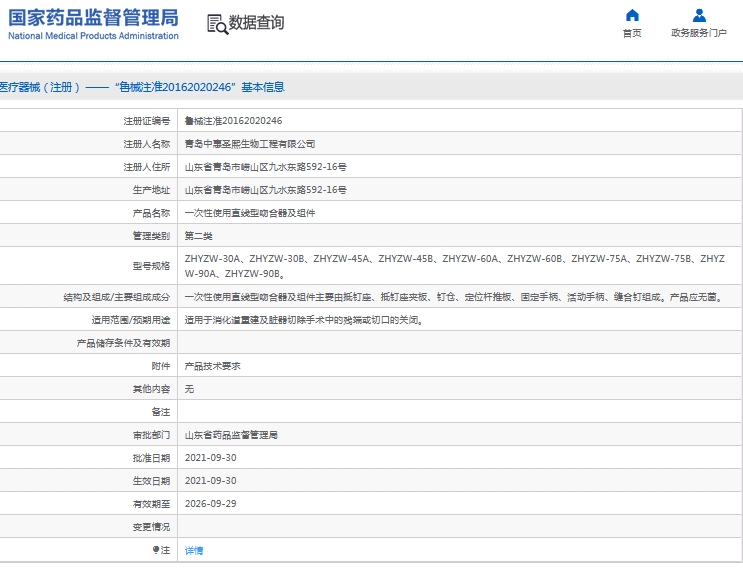The width and height of the screenshot is (743, 568).
Task: Click the 注册证编号 row label
Action: (146, 121)
